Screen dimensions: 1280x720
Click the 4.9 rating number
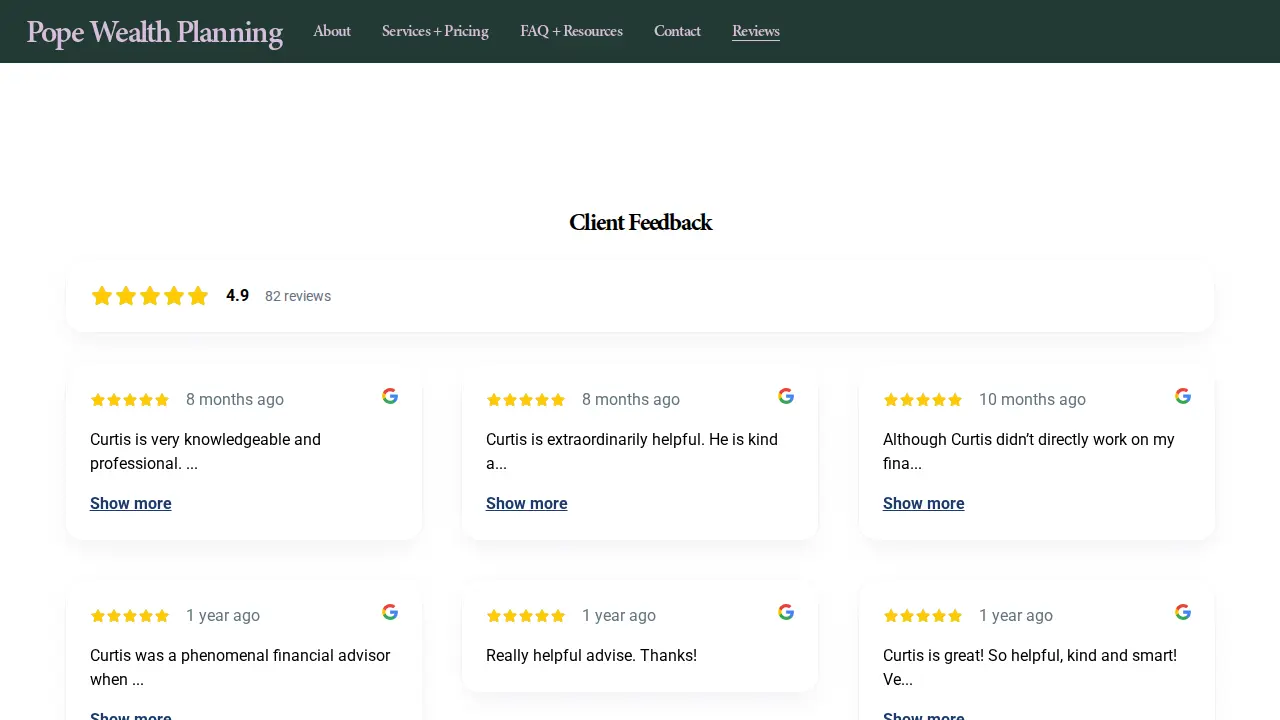click(238, 296)
